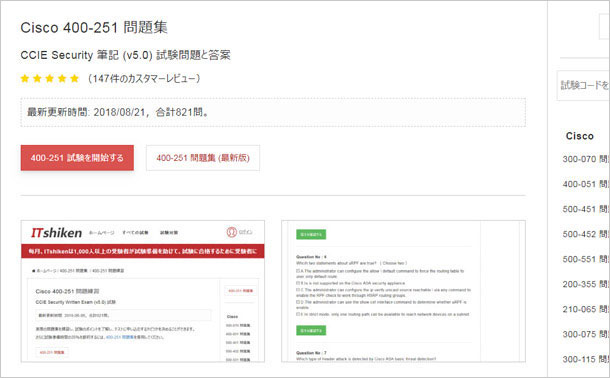This screenshot has height=378, width=610.
Task: Open the 300-115 問題集 sidebar link
Action: (x=585, y=359)
